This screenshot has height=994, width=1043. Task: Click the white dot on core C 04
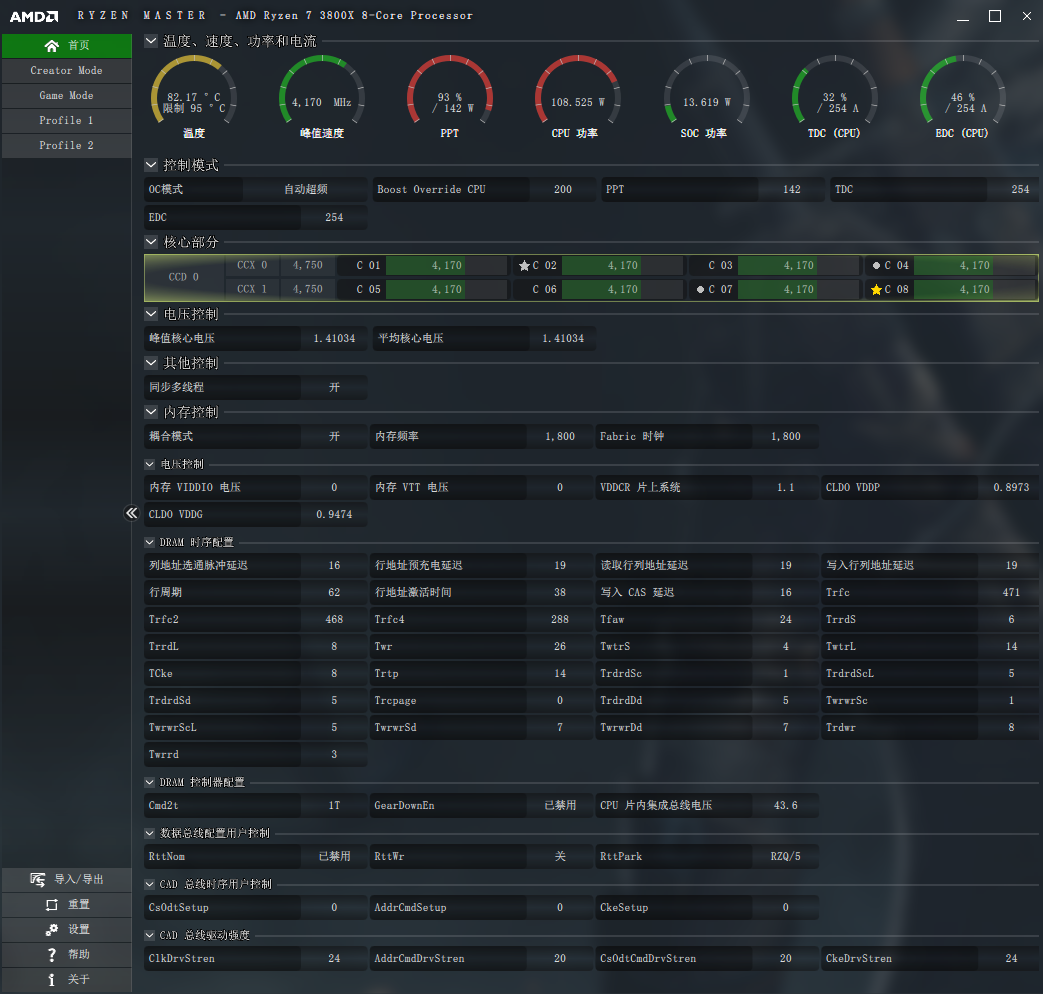[x=877, y=265]
